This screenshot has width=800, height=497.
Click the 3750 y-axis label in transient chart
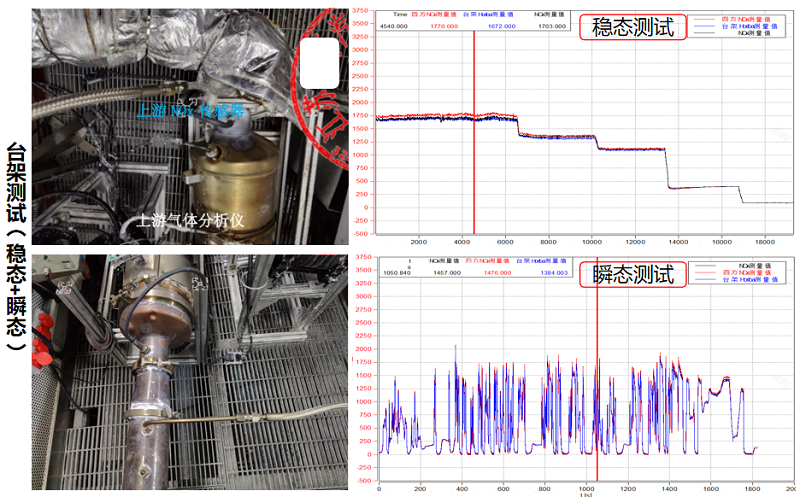click(x=365, y=256)
